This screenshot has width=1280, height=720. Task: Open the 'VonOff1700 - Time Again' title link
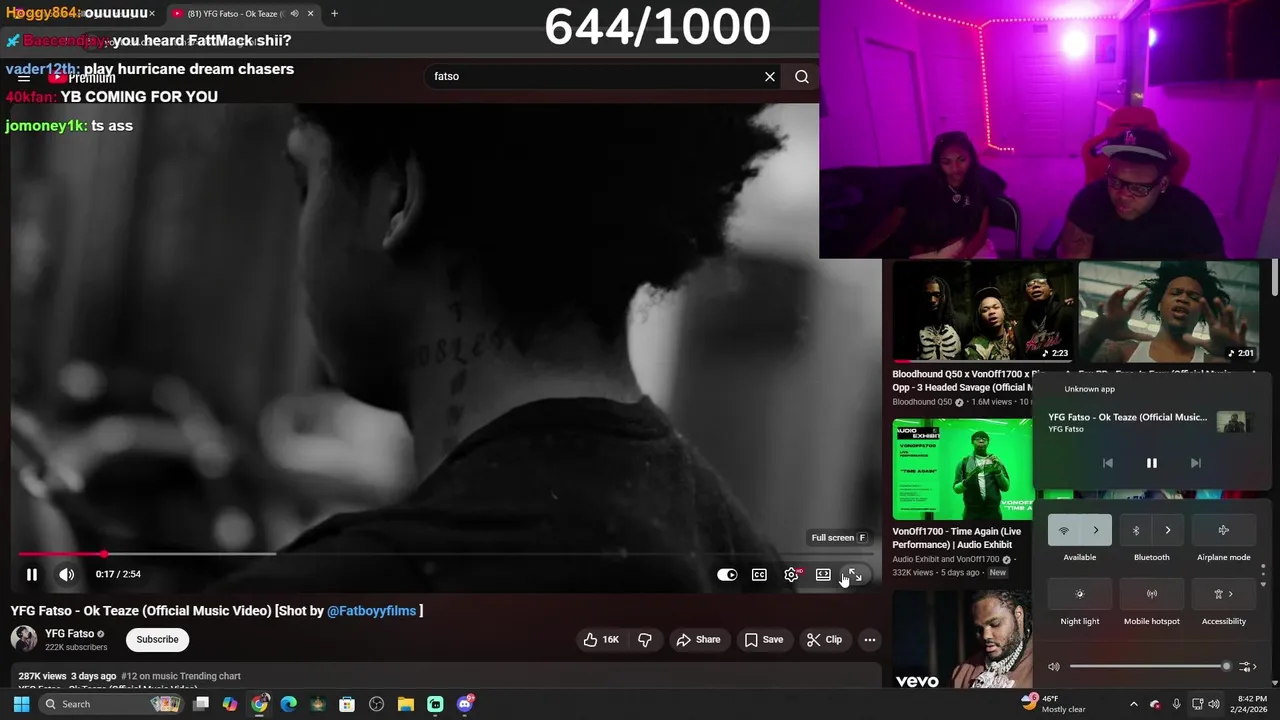(x=957, y=538)
